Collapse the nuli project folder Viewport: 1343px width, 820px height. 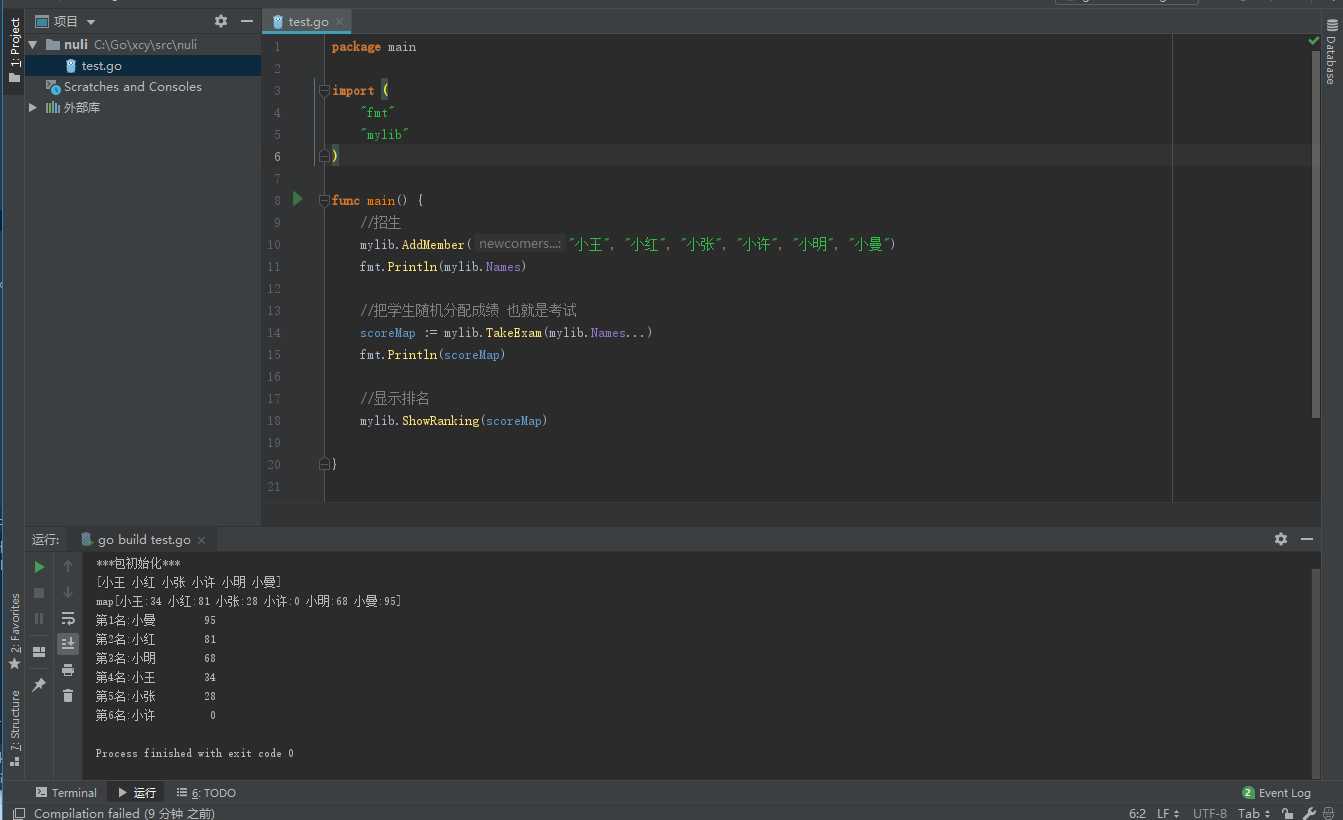[x=33, y=45]
